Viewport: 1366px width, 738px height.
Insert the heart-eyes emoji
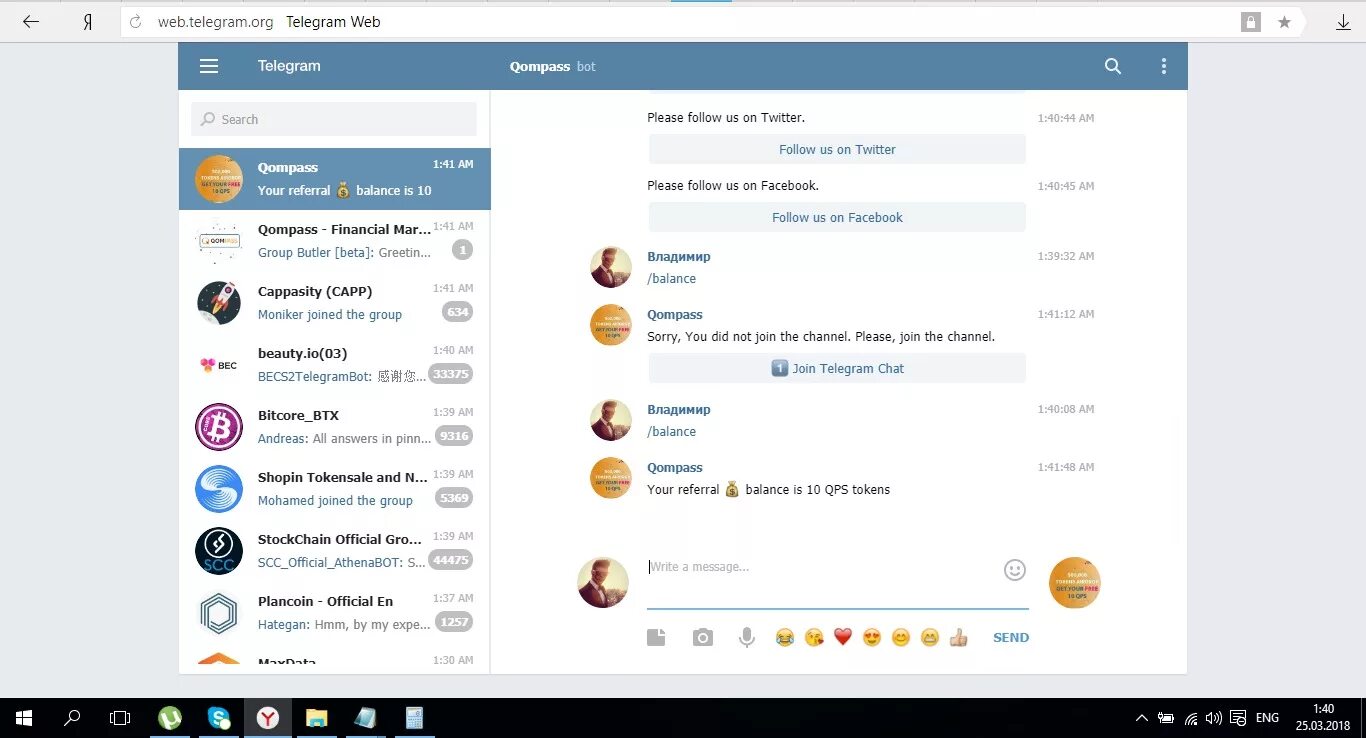click(x=872, y=637)
